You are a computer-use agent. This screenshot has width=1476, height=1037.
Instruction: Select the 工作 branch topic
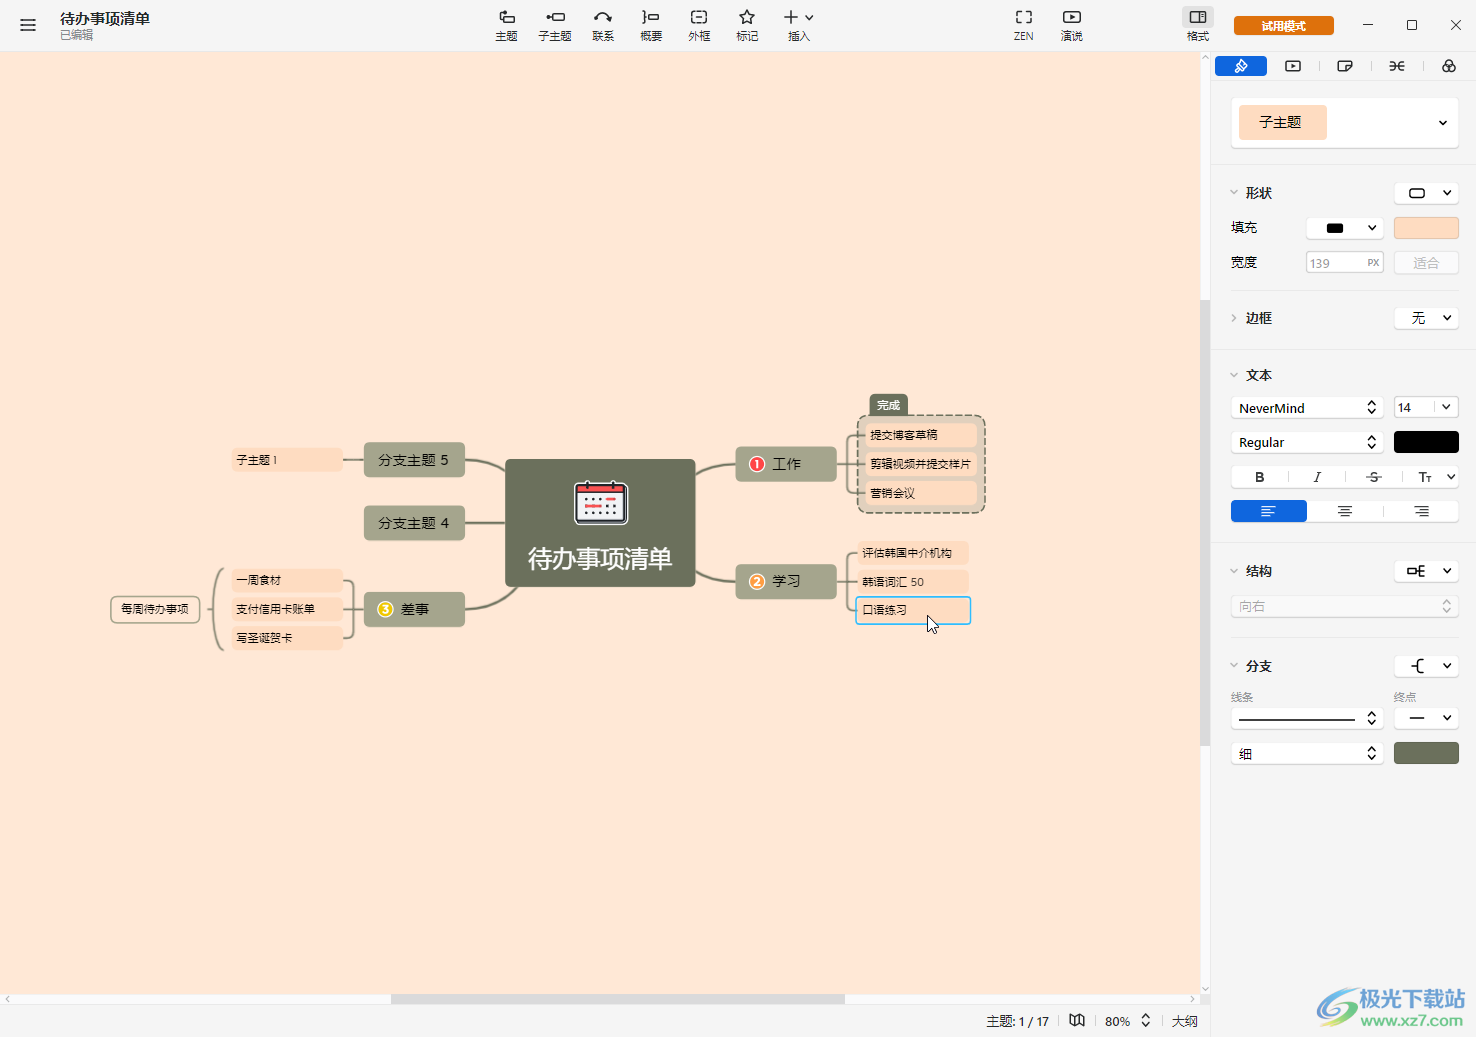[x=786, y=464]
